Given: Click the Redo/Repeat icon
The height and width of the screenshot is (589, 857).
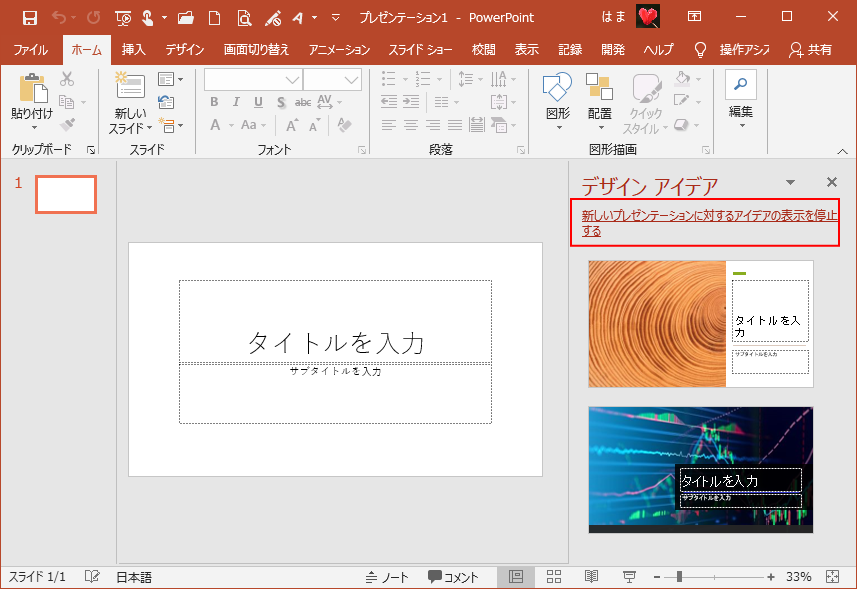Looking at the screenshot, I should [93, 18].
